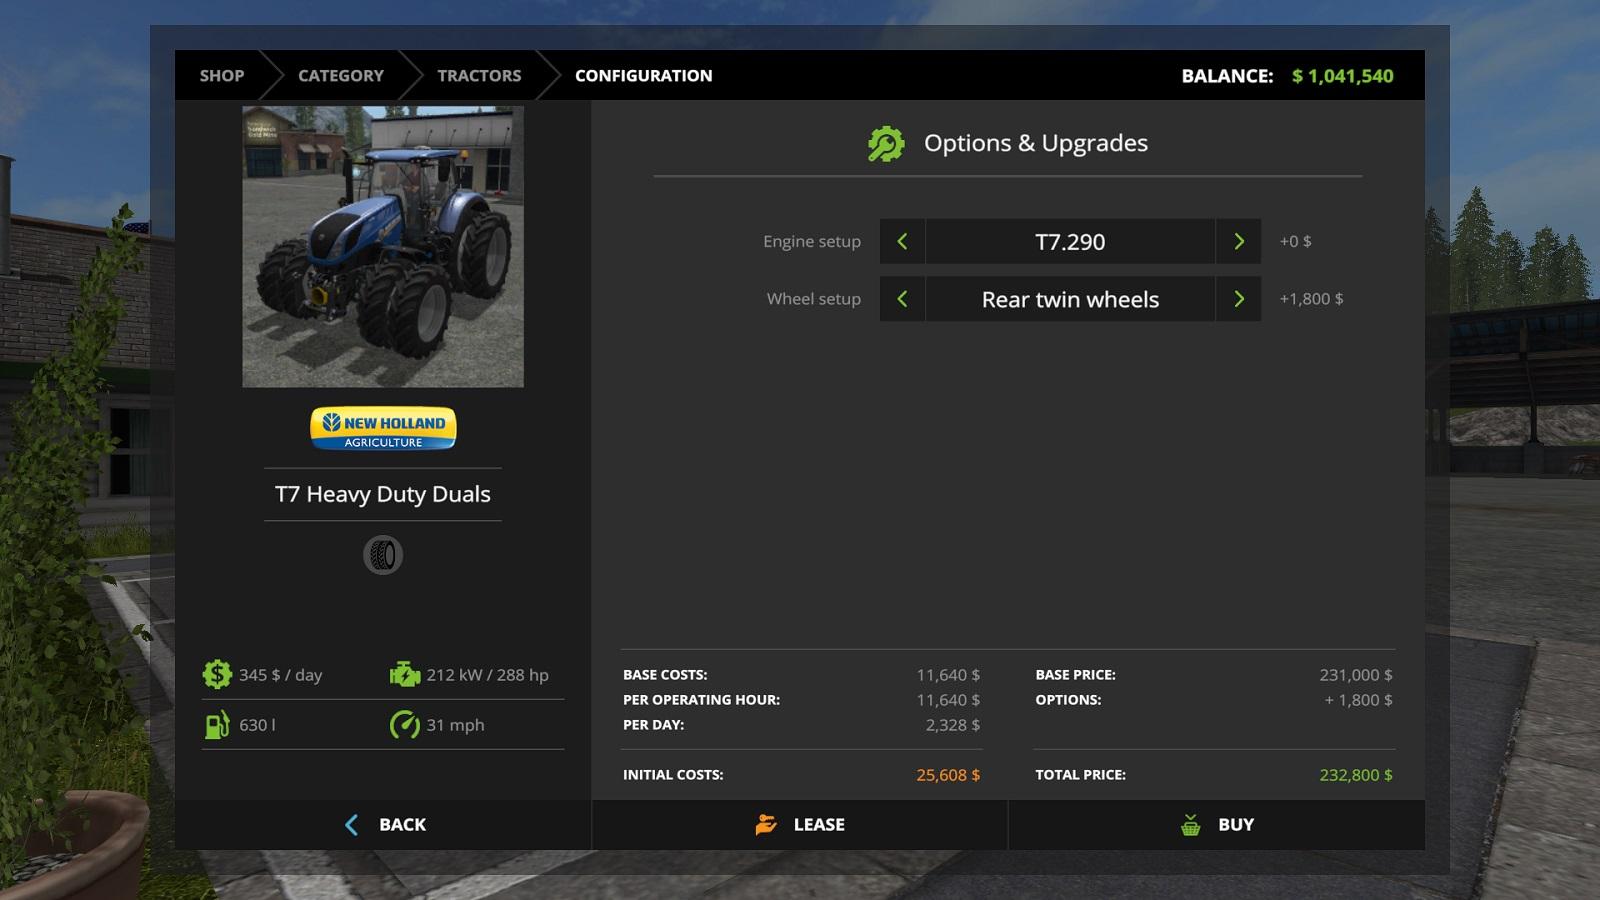
Task: Switch to next wheel setup
Action: [1238, 299]
